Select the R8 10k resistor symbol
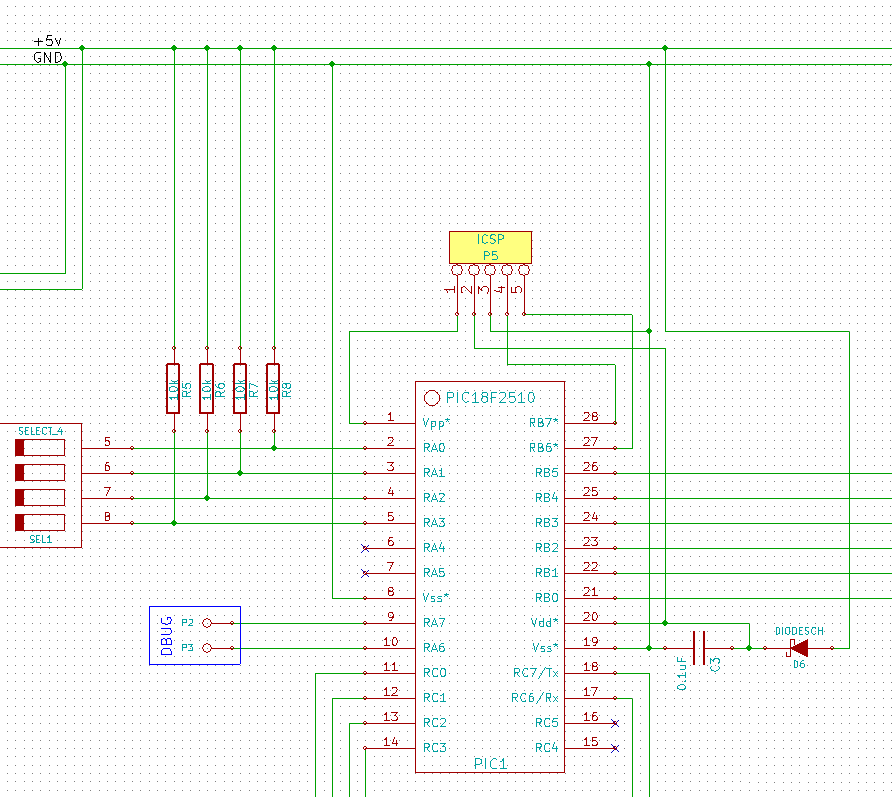The width and height of the screenshot is (892, 797). pyautogui.click(x=273, y=389)
